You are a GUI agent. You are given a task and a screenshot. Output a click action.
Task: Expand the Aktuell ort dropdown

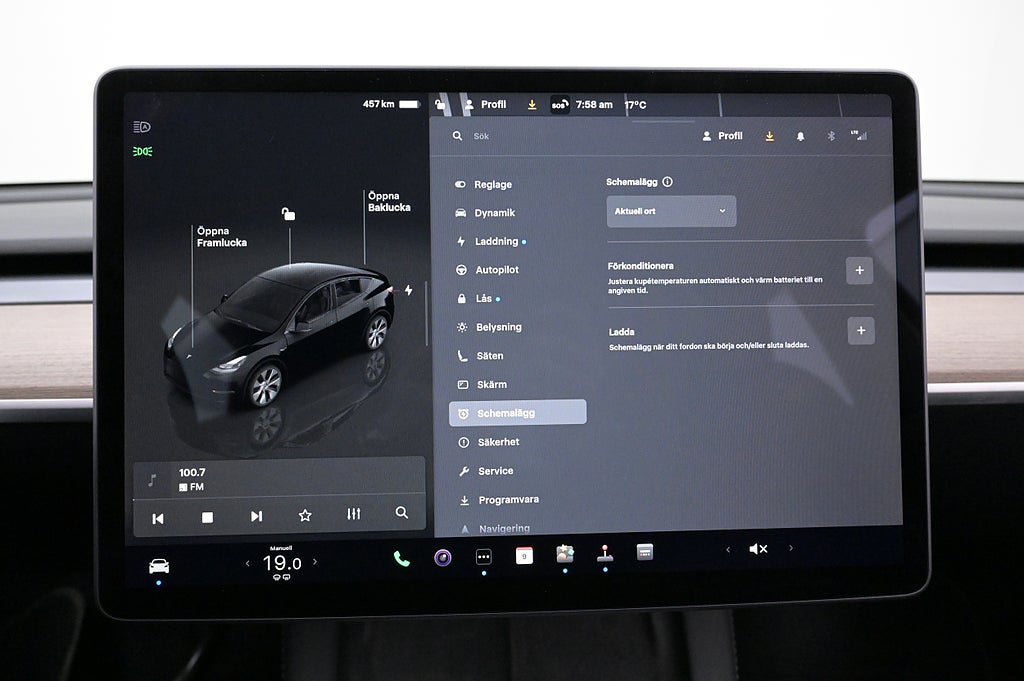click(x=671, y=211)
